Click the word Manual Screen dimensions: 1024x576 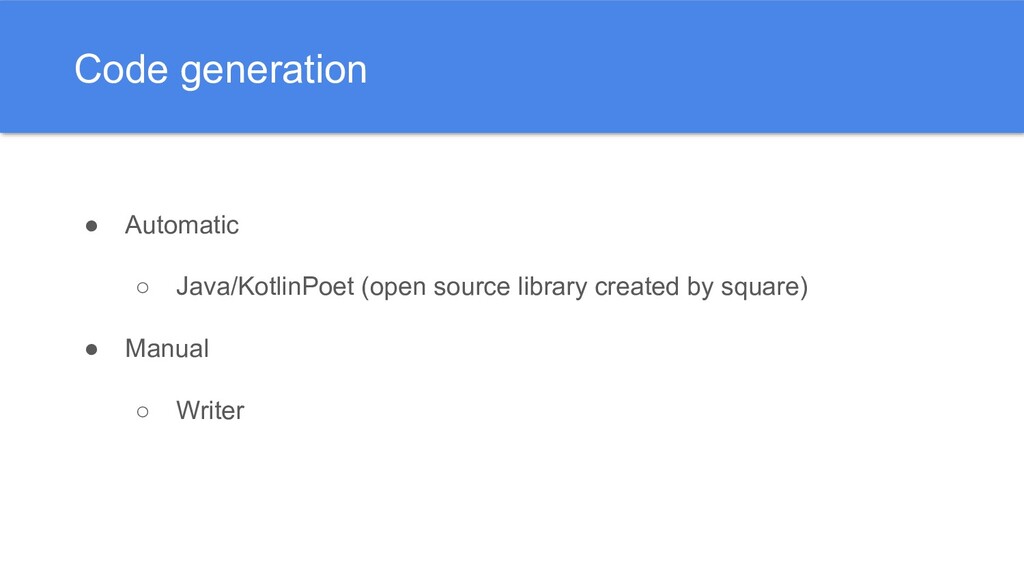(x=166, y=350)
